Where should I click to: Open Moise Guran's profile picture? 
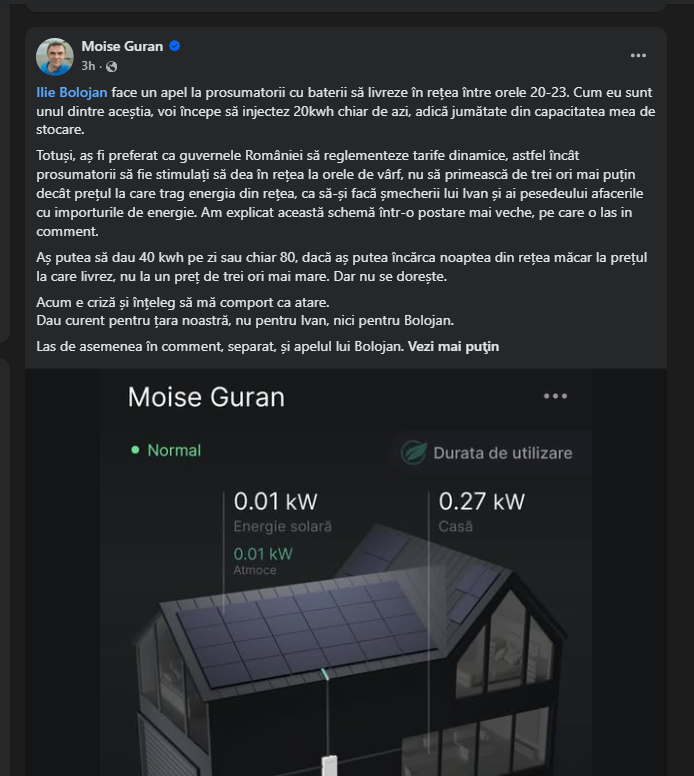tap(55, 56)
